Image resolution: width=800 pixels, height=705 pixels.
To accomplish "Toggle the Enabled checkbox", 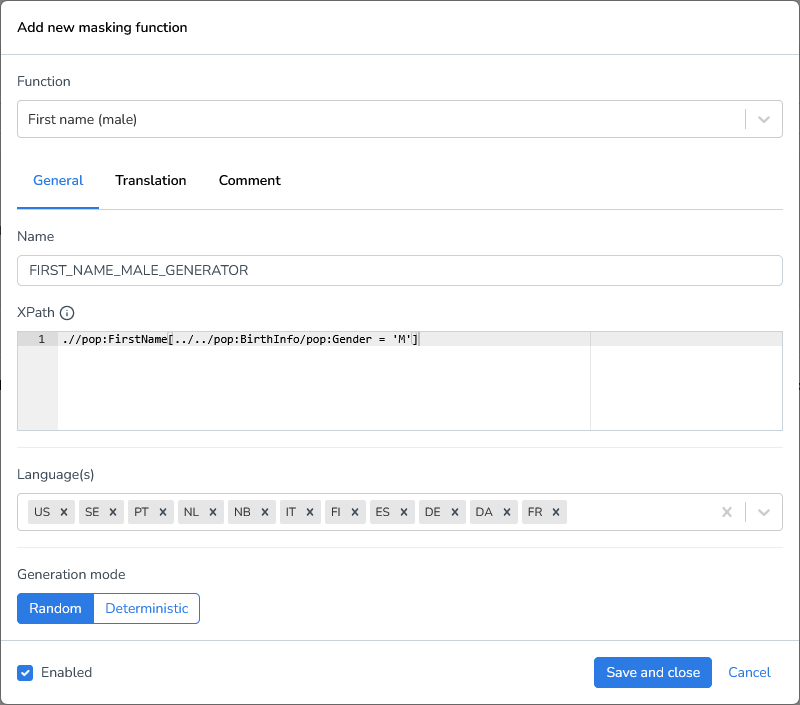I will click(x=25, y=673).
